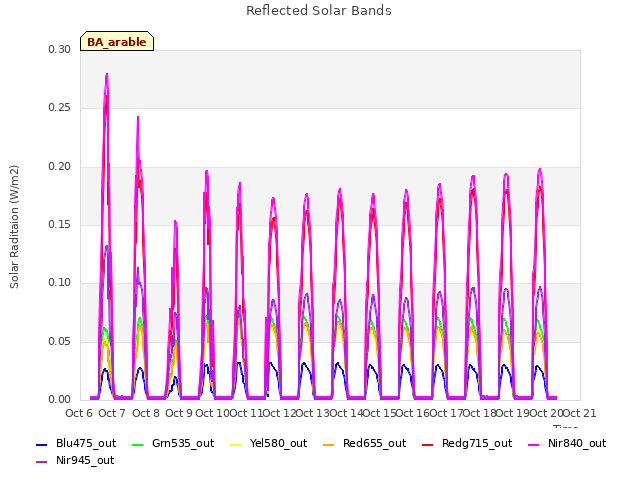Click the 0.00 y-axis tick label
The height and width of the screenshot is (480, 640).
[59, 400]
